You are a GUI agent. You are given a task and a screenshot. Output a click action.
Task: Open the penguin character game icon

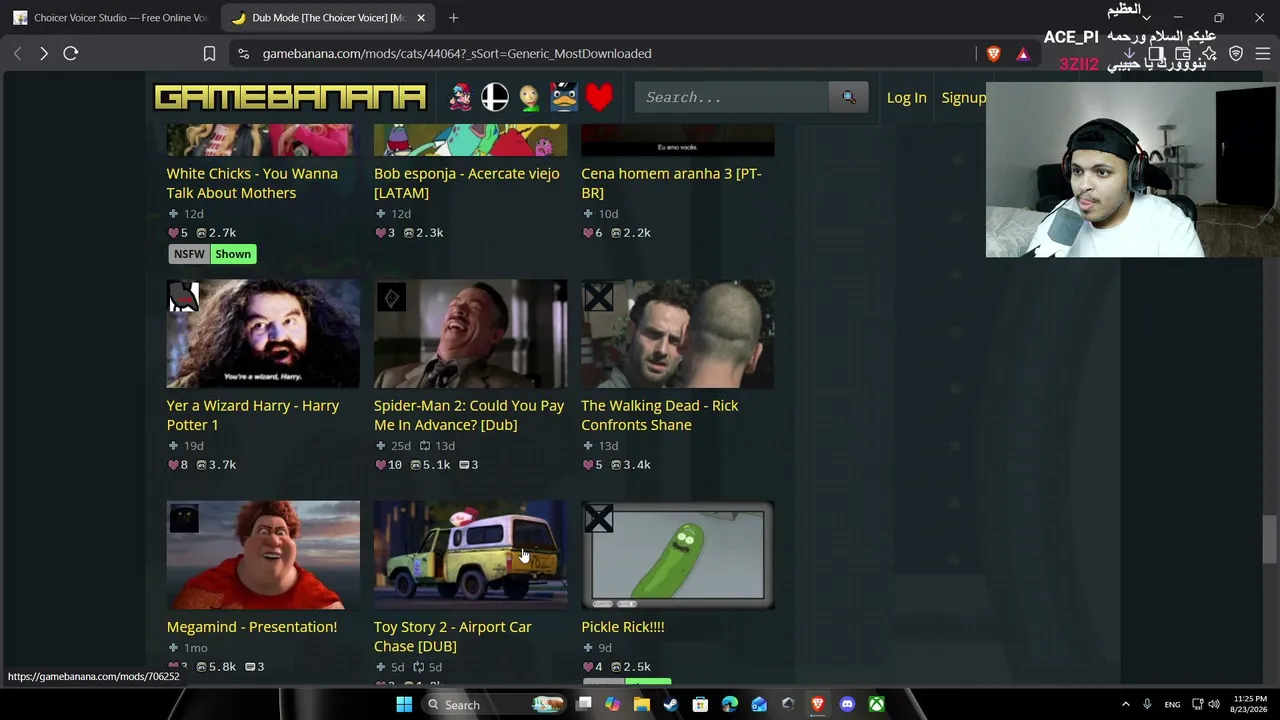tap(564, 97)
